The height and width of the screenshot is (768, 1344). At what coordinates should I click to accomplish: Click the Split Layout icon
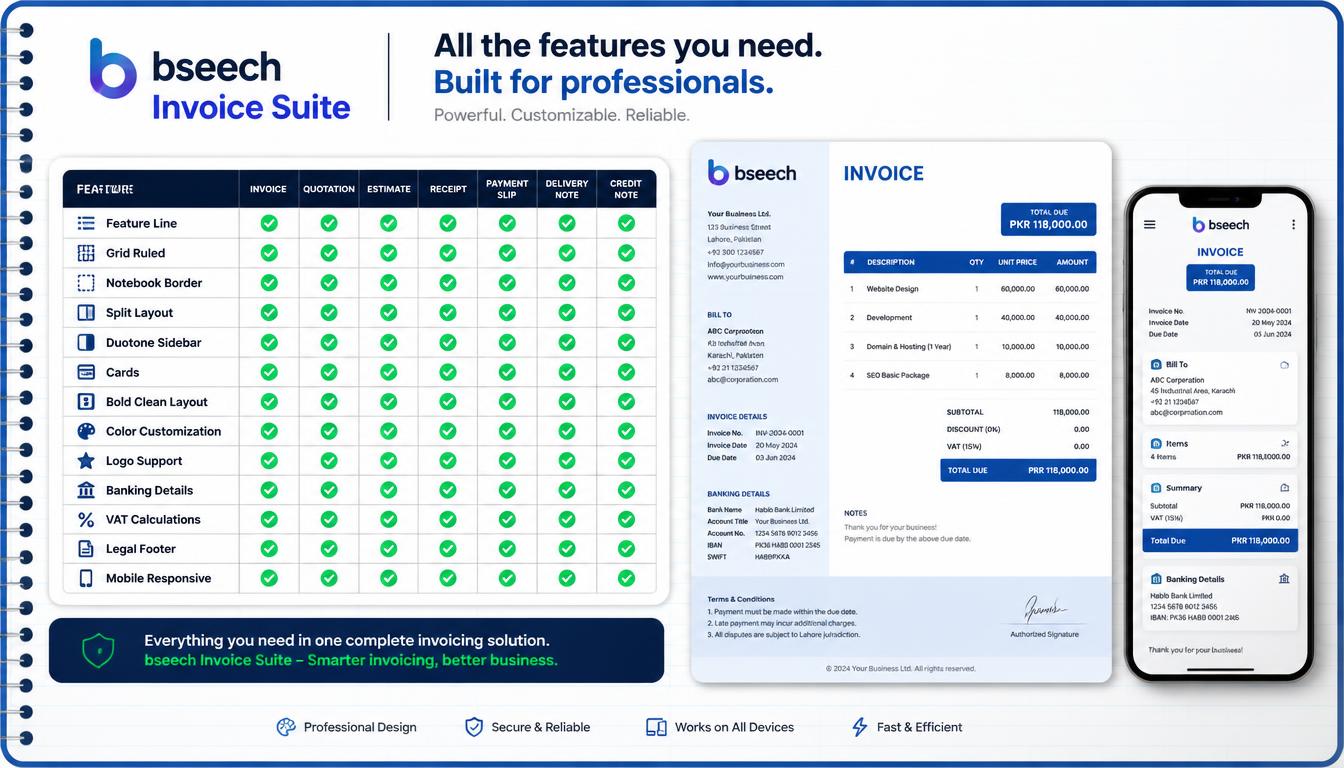(x=86, y=313)
